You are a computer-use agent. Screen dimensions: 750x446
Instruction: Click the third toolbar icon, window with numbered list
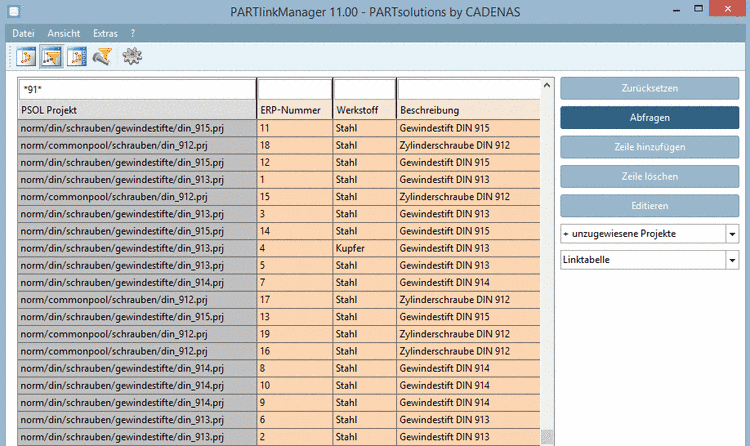(x=77, y=56)
